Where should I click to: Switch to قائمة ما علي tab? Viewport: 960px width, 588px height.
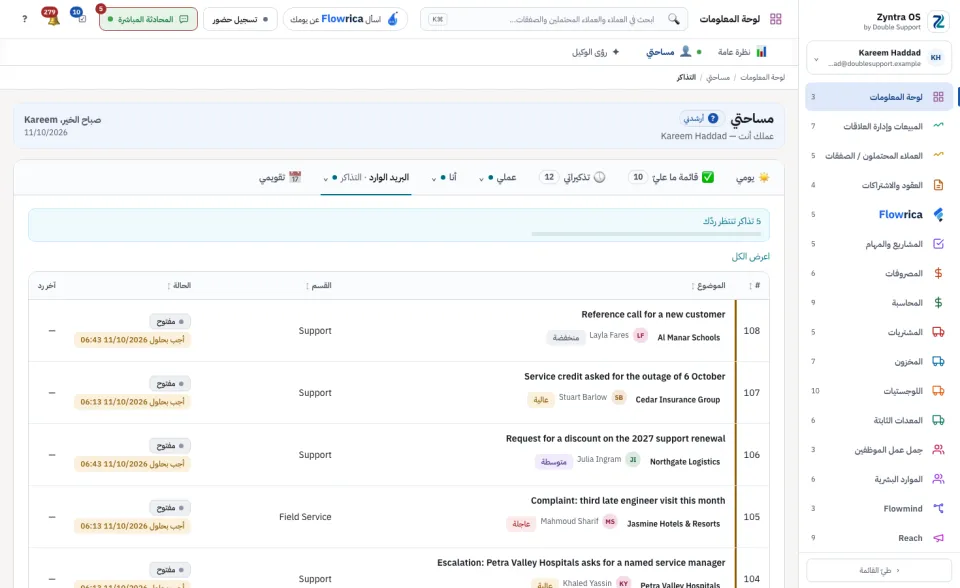(671, 177)
